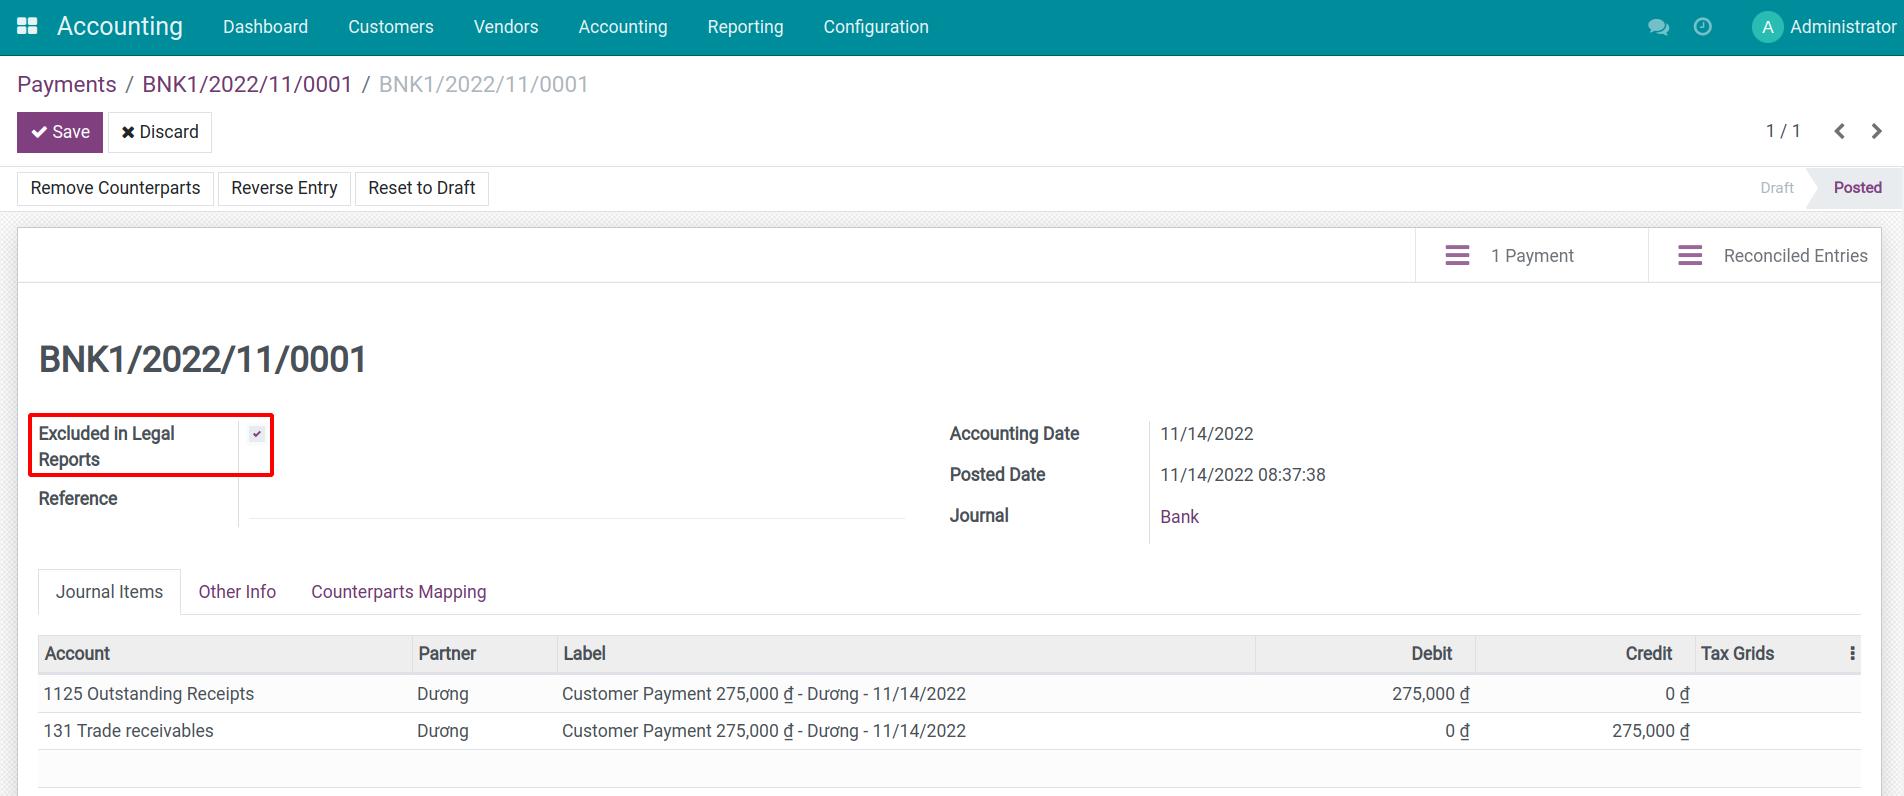Open the conversations chat icon
The width and height of the screenshot is (1904, 796).
pyautogui.click(x=1658, y=27)
